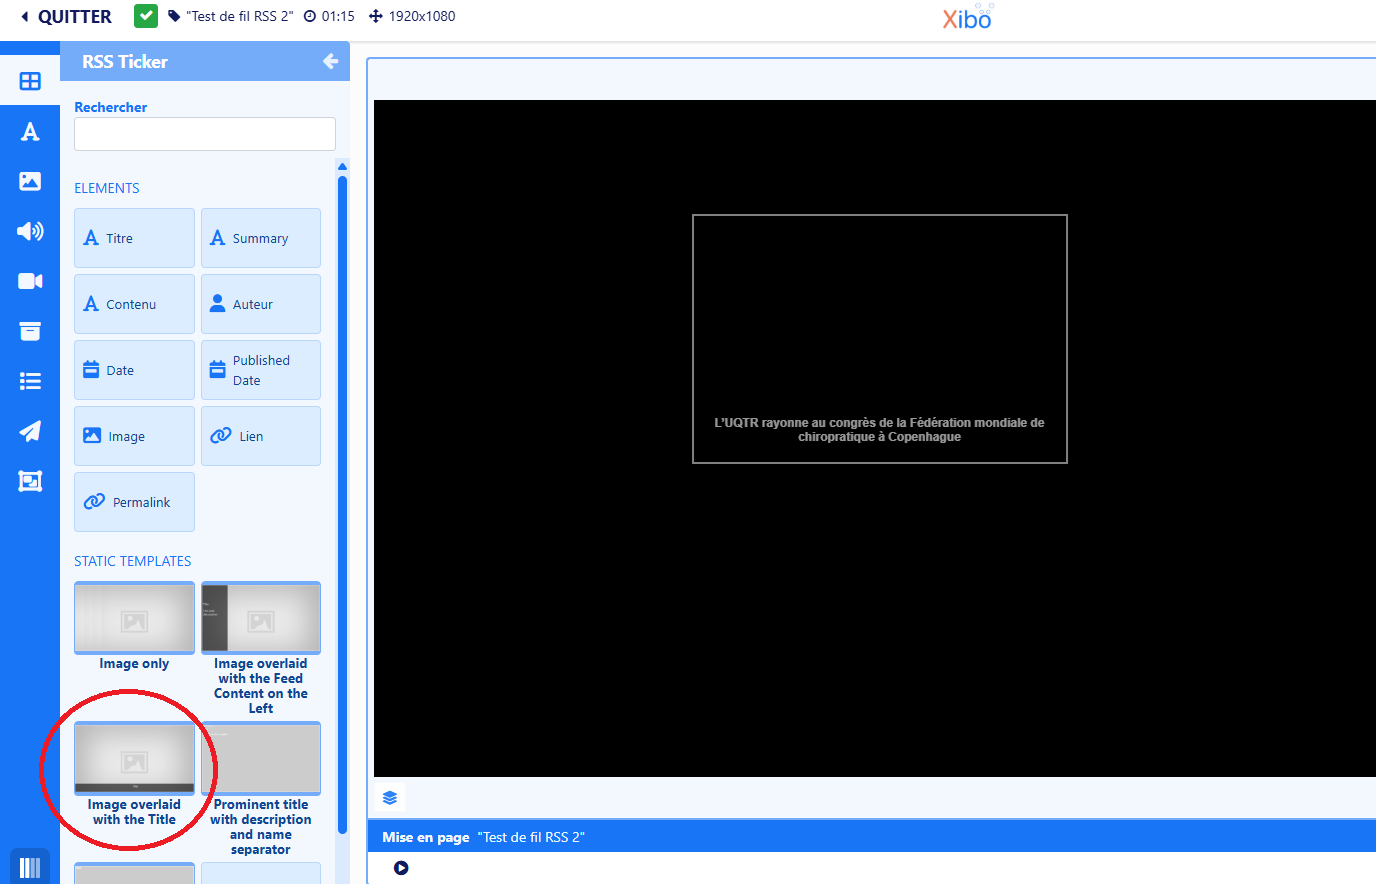
Task: Click the 01:15 duration text
Action: (x=338, y=16)
